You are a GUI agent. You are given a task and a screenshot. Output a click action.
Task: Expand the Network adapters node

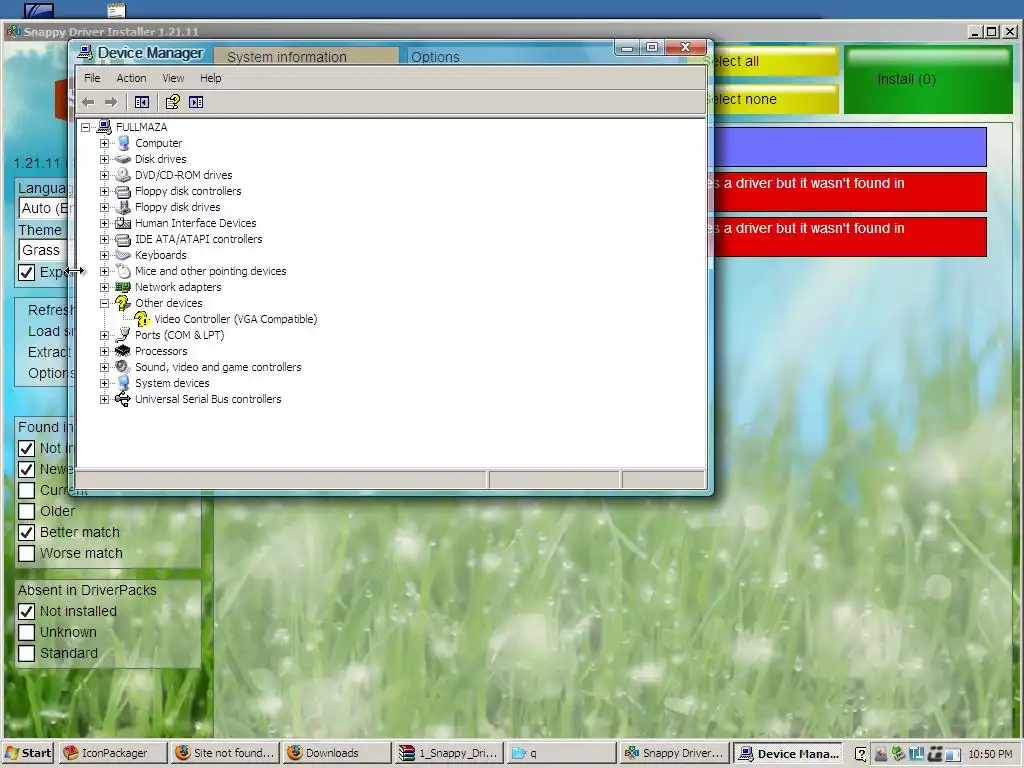click(x=104, y=287)
